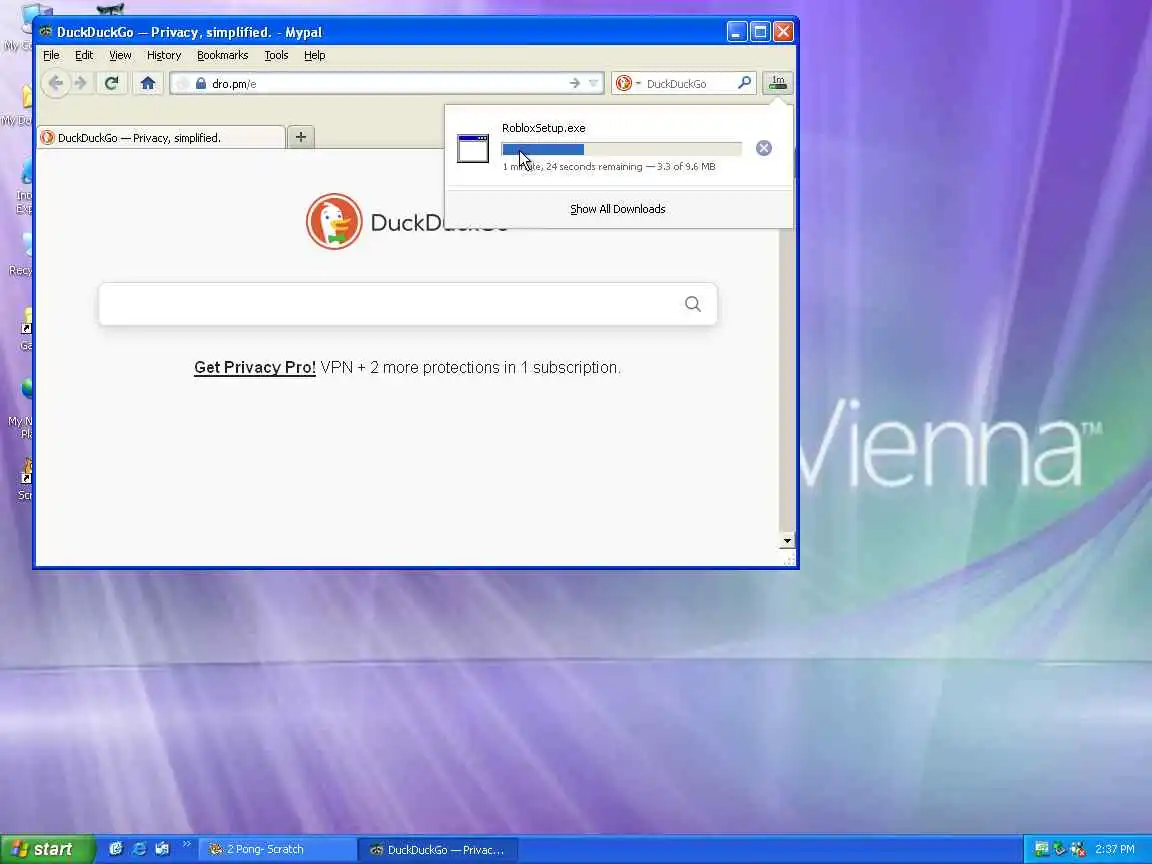
Task: Click the Mypal icon in title bar
Action: click(46, 32)
